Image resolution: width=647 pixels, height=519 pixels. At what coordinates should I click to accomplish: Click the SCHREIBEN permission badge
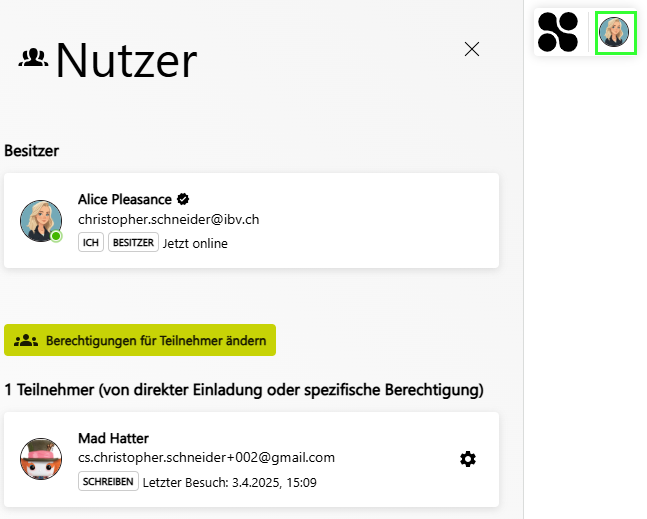[108, 481]
